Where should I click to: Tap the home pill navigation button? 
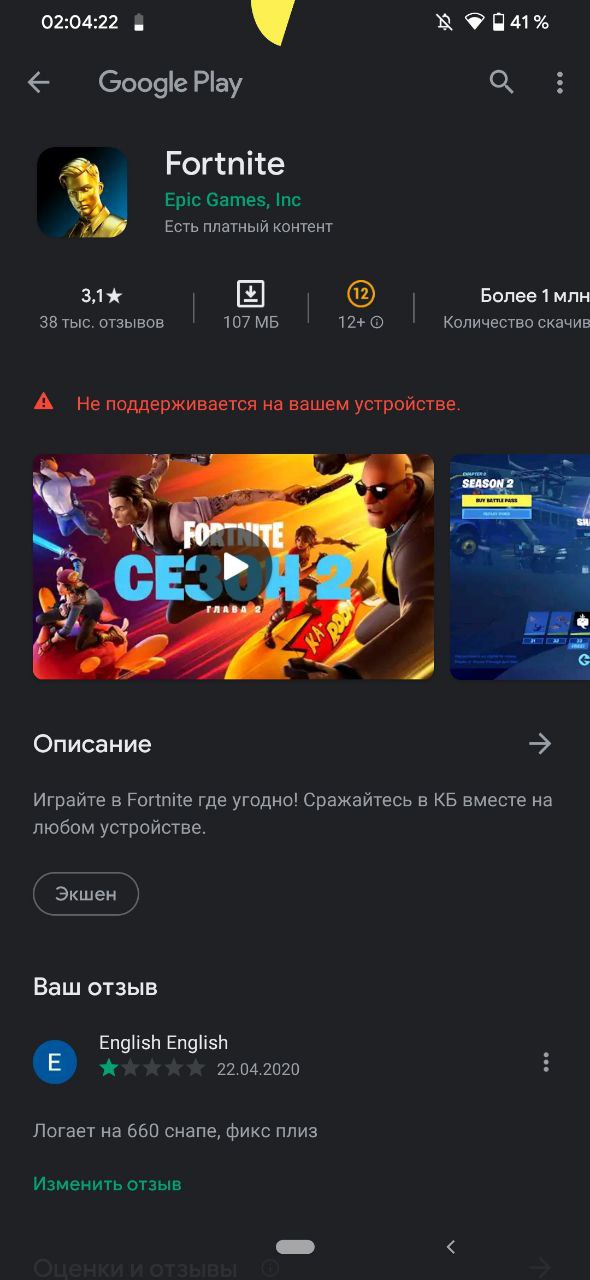point(295,1247)
